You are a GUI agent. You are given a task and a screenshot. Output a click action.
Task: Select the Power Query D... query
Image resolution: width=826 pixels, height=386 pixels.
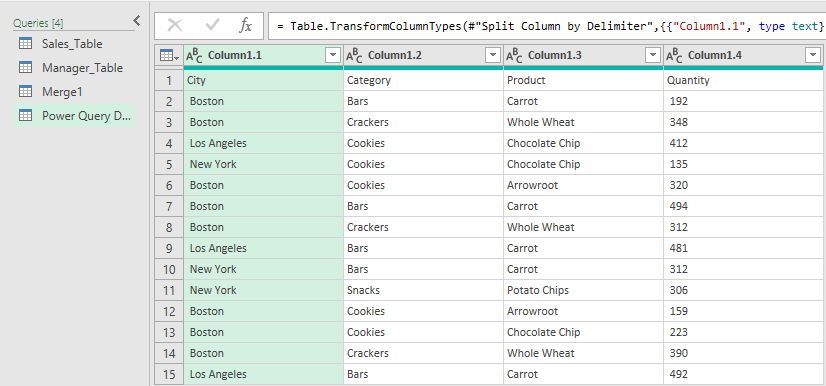(74, 116)
